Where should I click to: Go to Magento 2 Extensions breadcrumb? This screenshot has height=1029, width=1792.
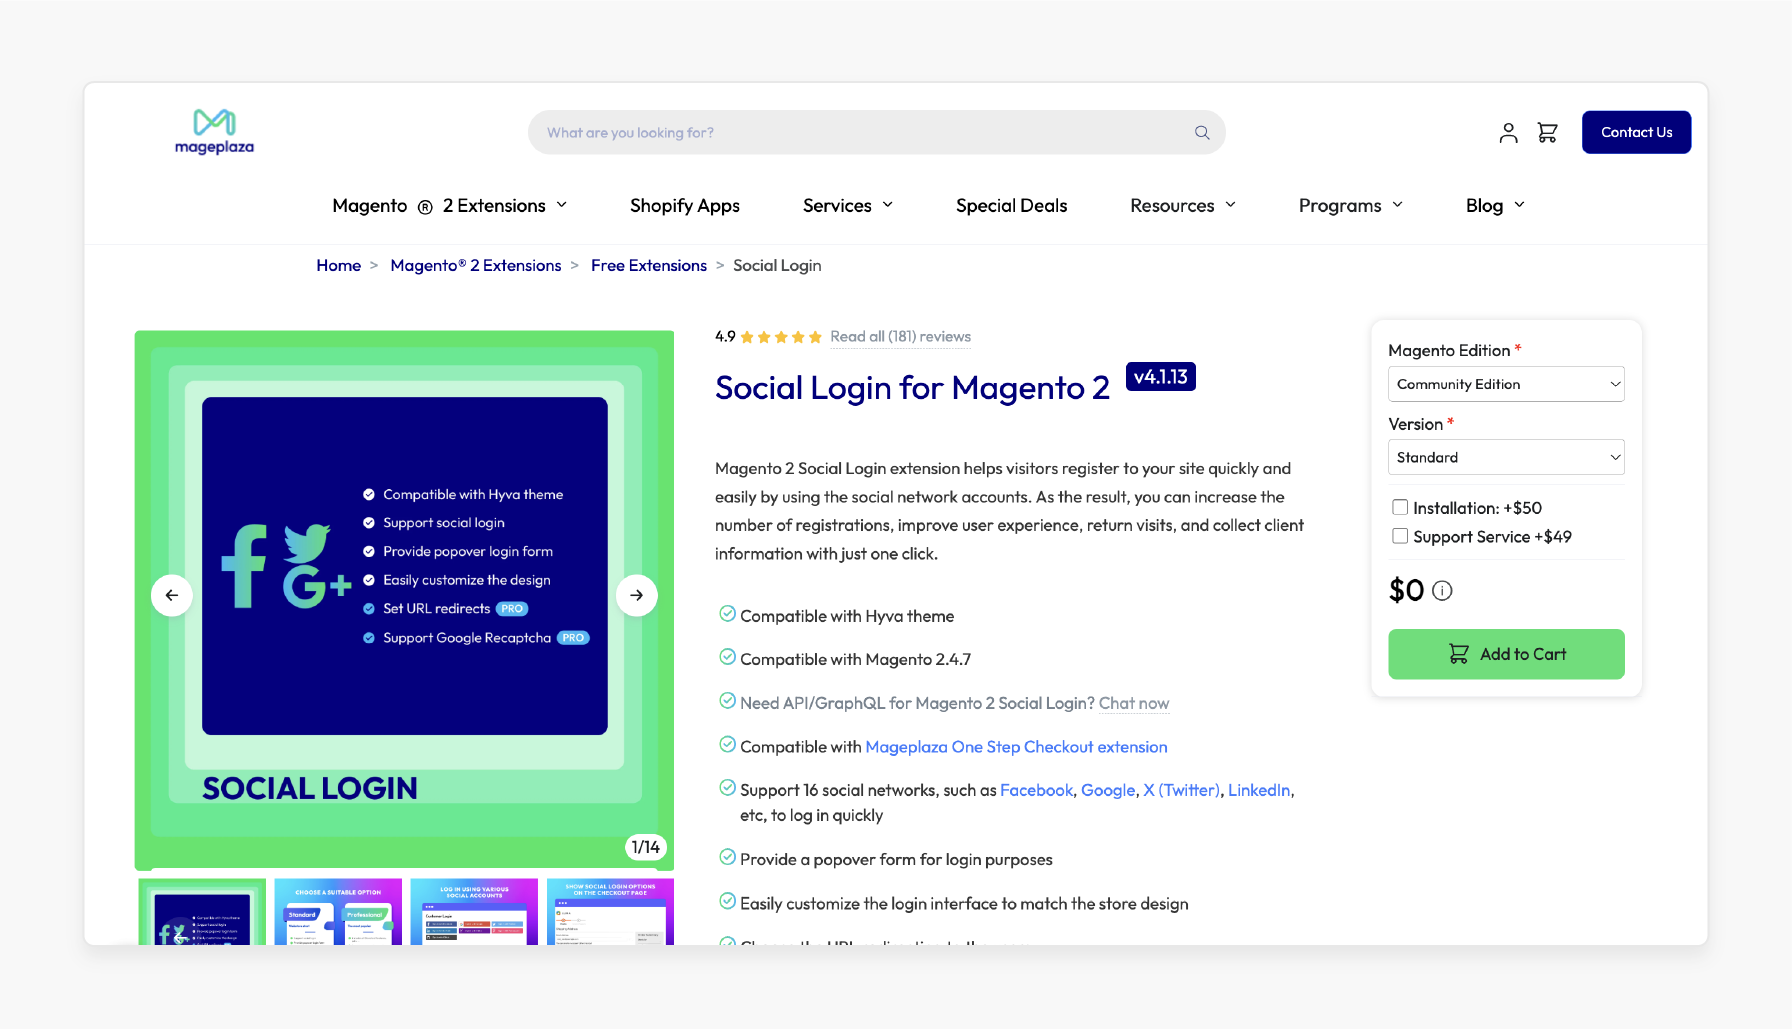tap(476, 265)
